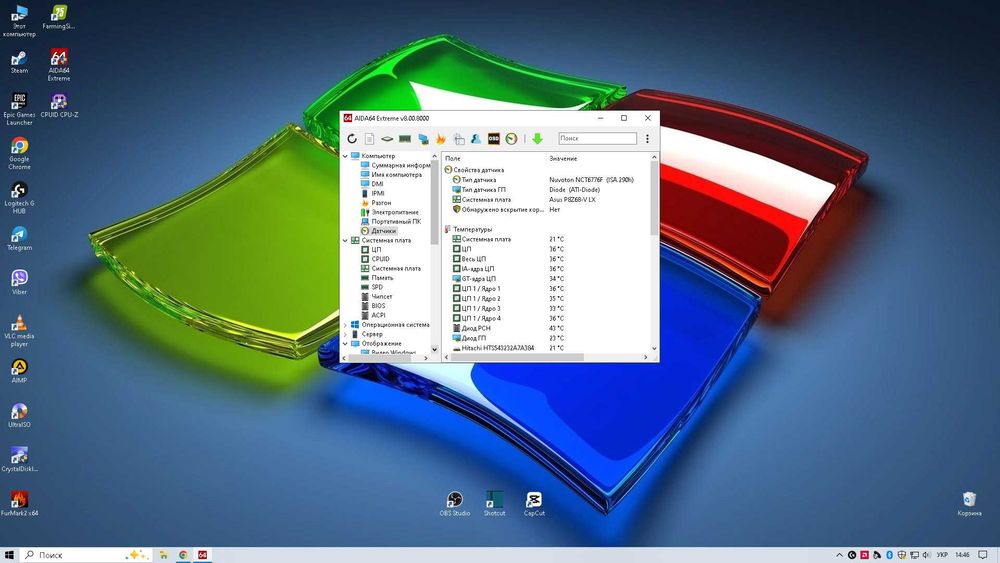Click right pane scroll down arrow
The width and height of the screenshot is (1000, 563).
click(654, 349)
